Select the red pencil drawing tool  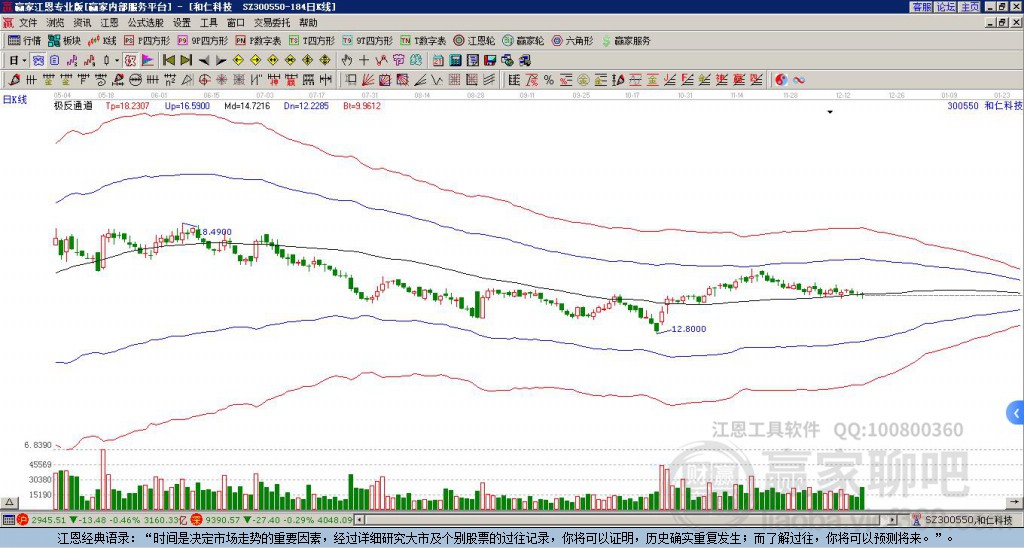coord(14,80)
